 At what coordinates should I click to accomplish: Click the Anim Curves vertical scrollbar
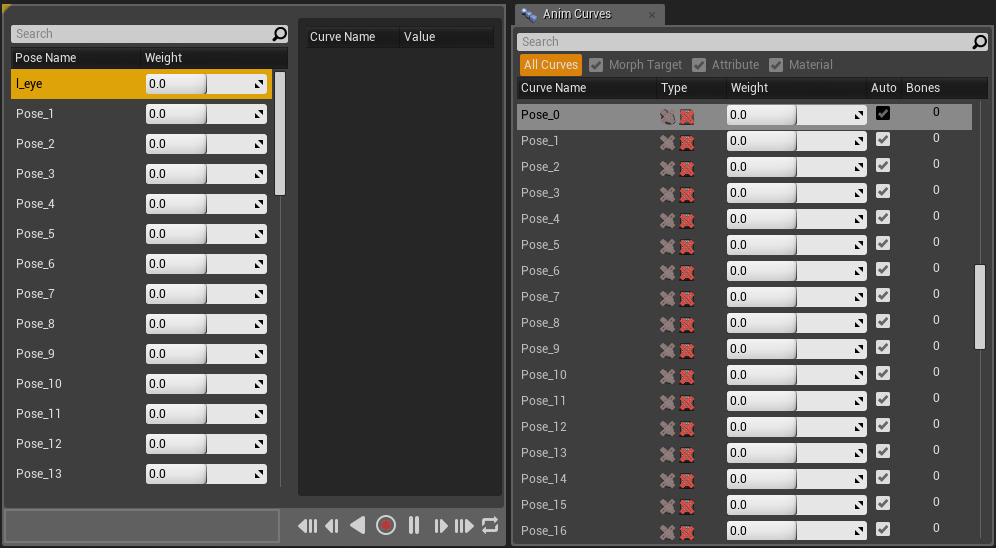coord(980,307)
